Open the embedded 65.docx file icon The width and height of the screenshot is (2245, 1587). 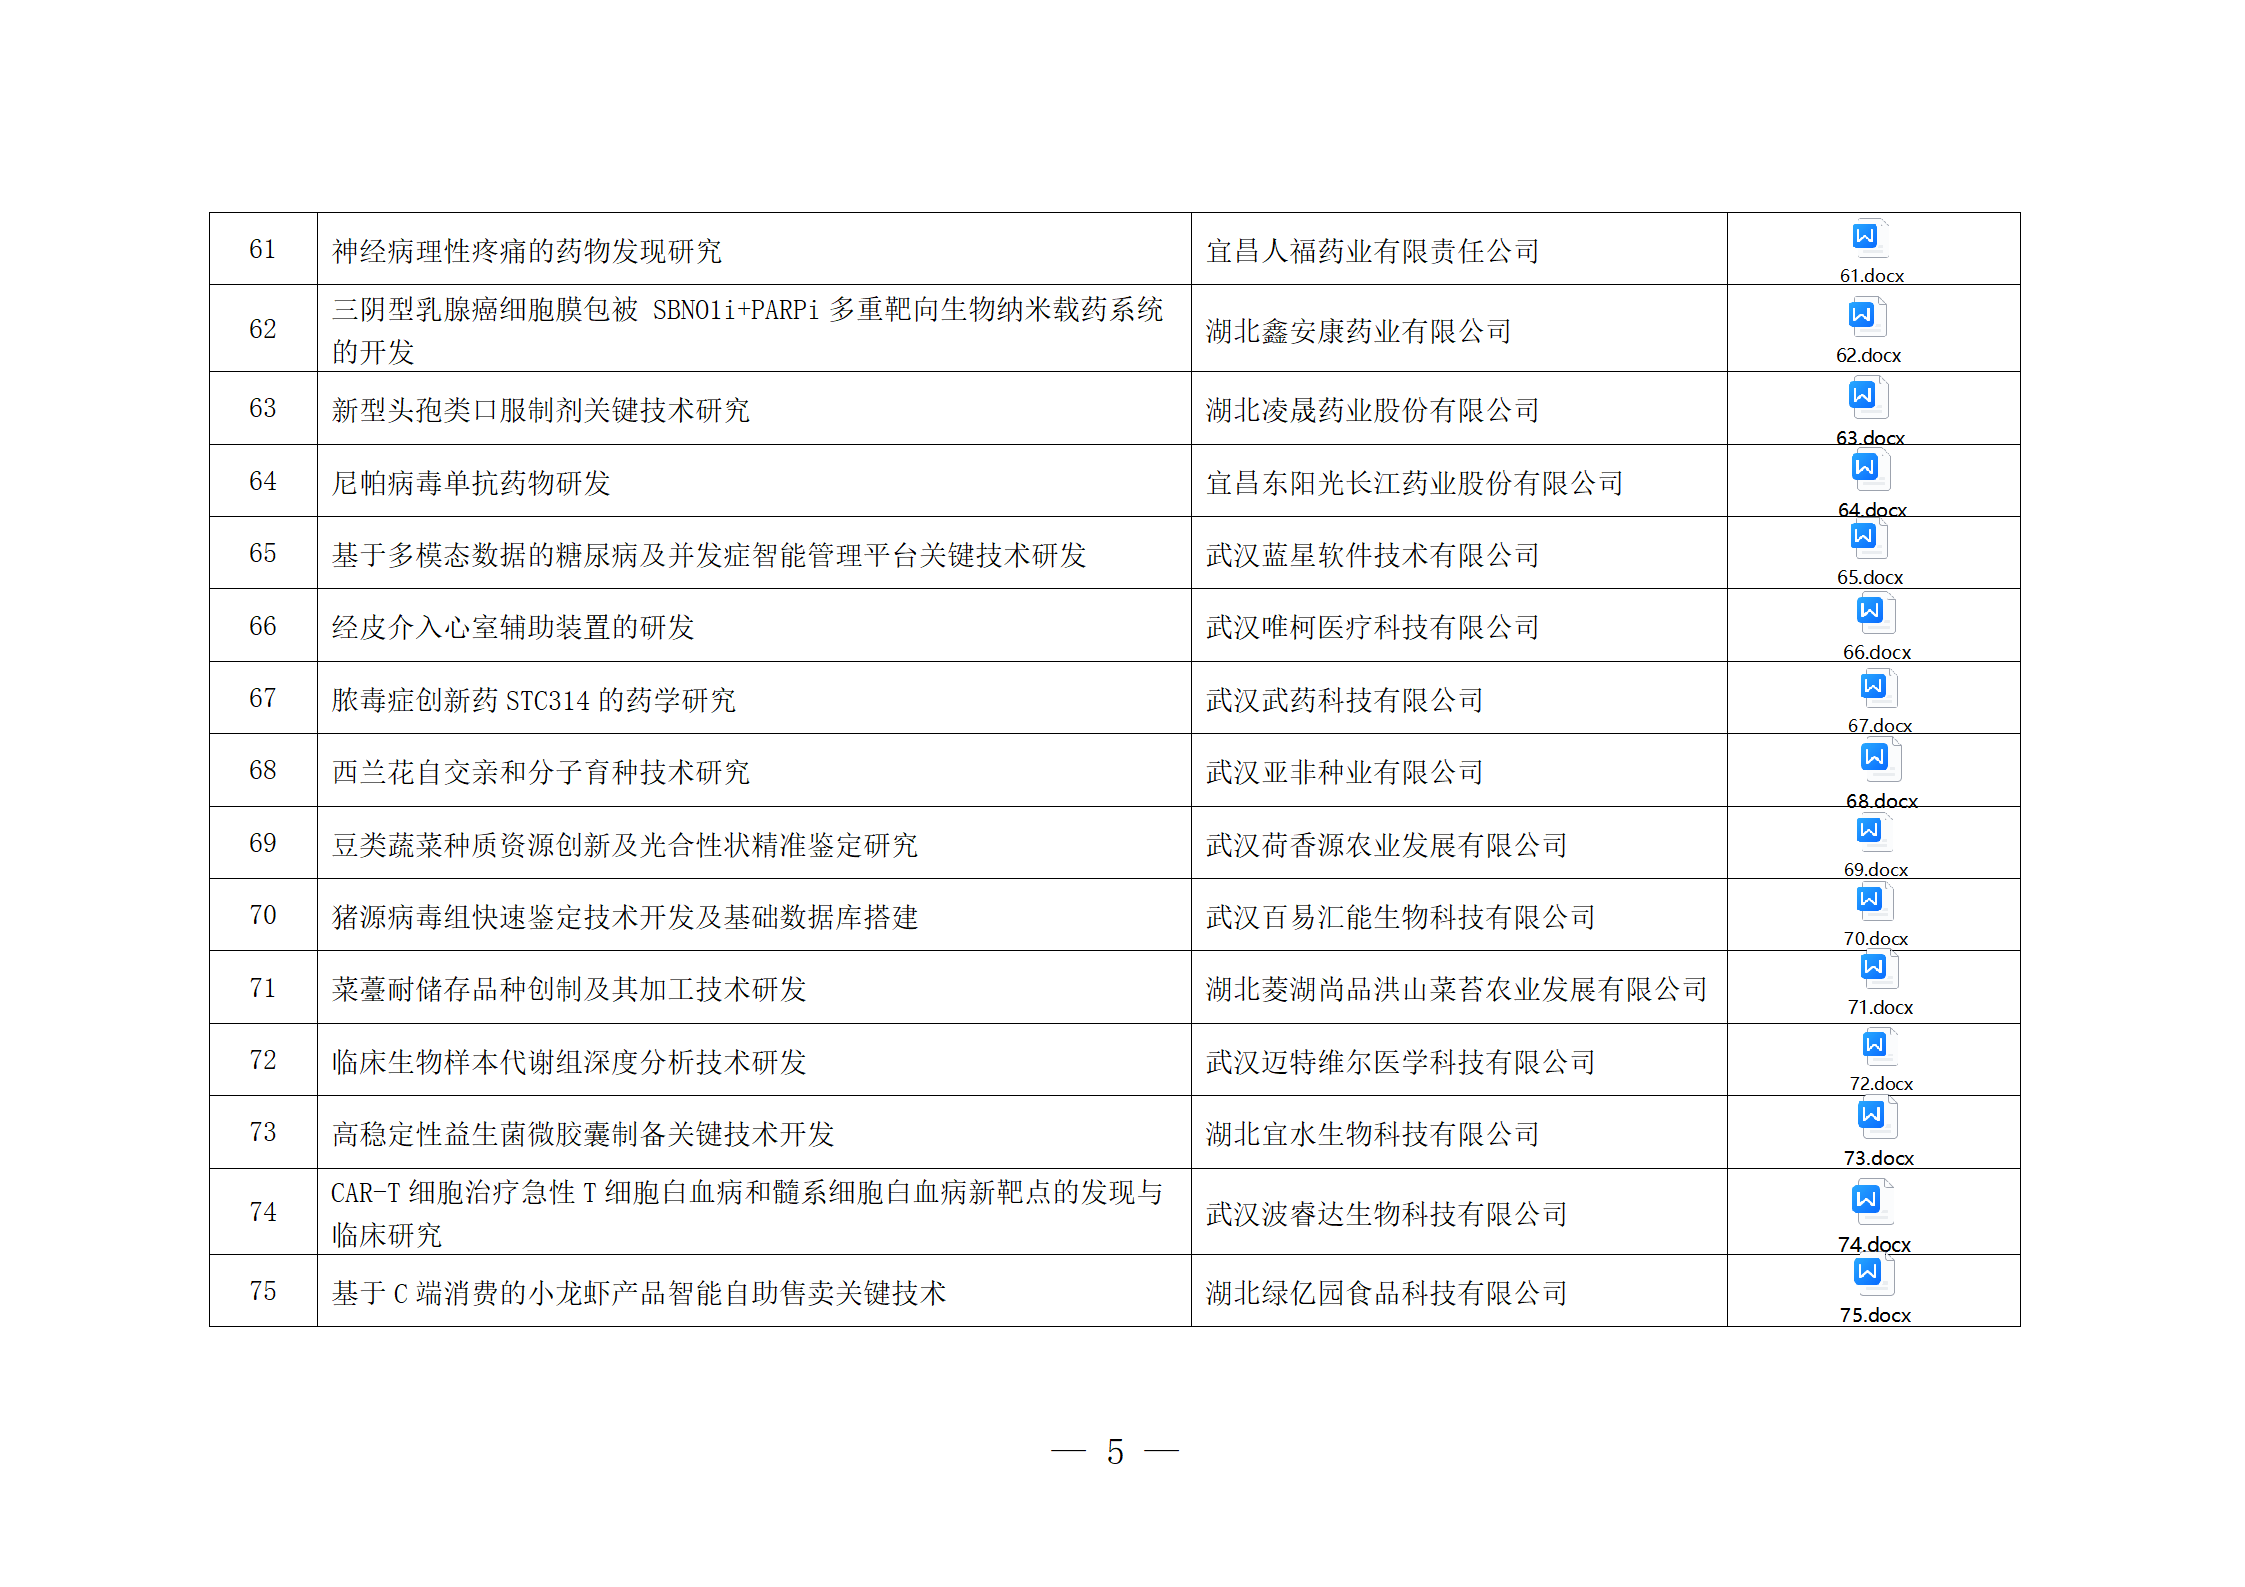click(1868, 553)
